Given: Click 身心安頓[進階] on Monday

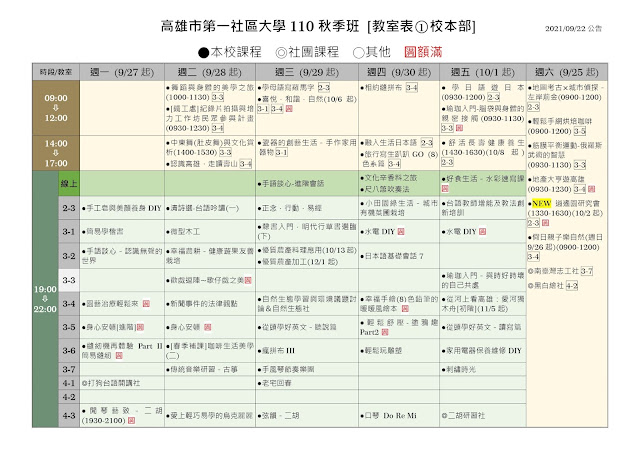Looking at the screenshot, I should [109, 327].
